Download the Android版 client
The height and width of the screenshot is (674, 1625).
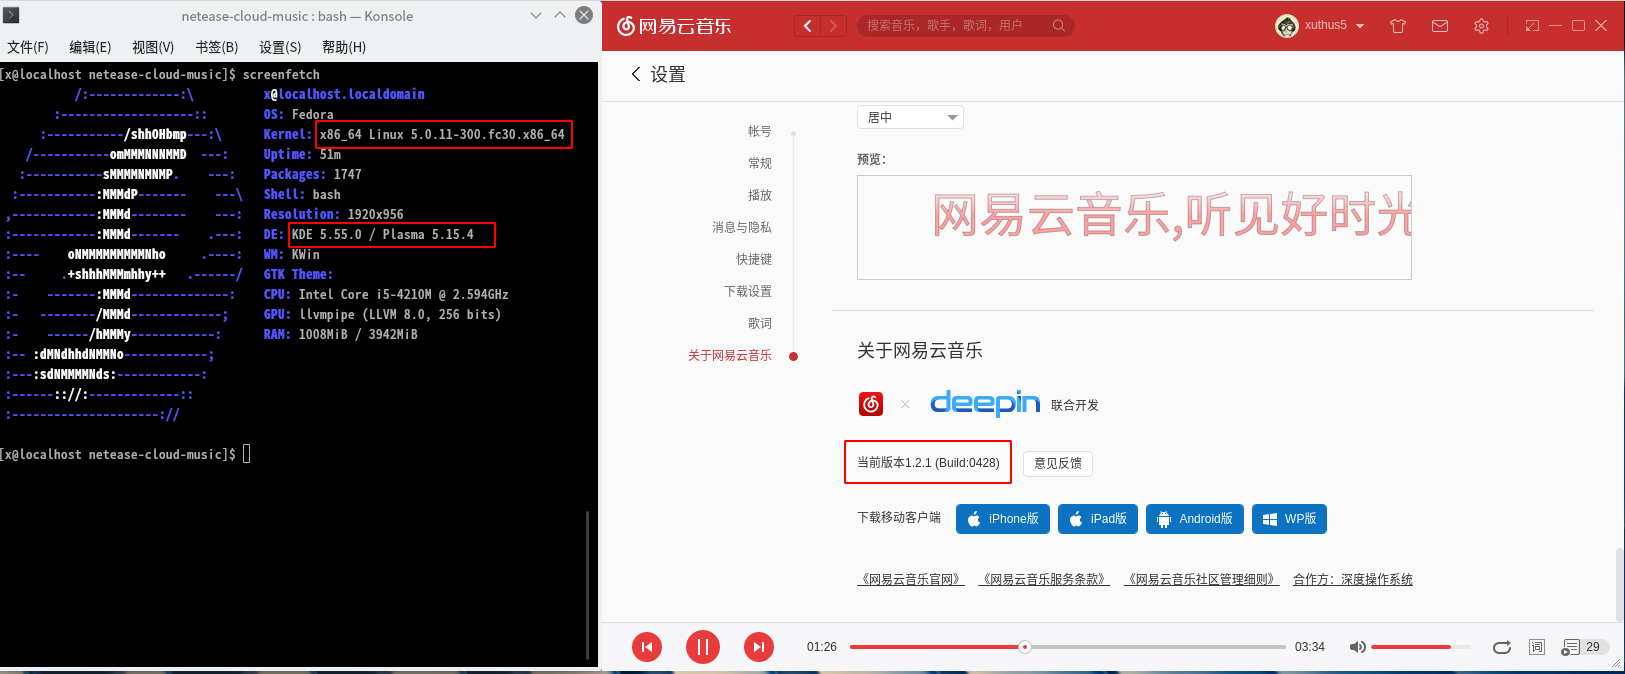pos(1195,519)
